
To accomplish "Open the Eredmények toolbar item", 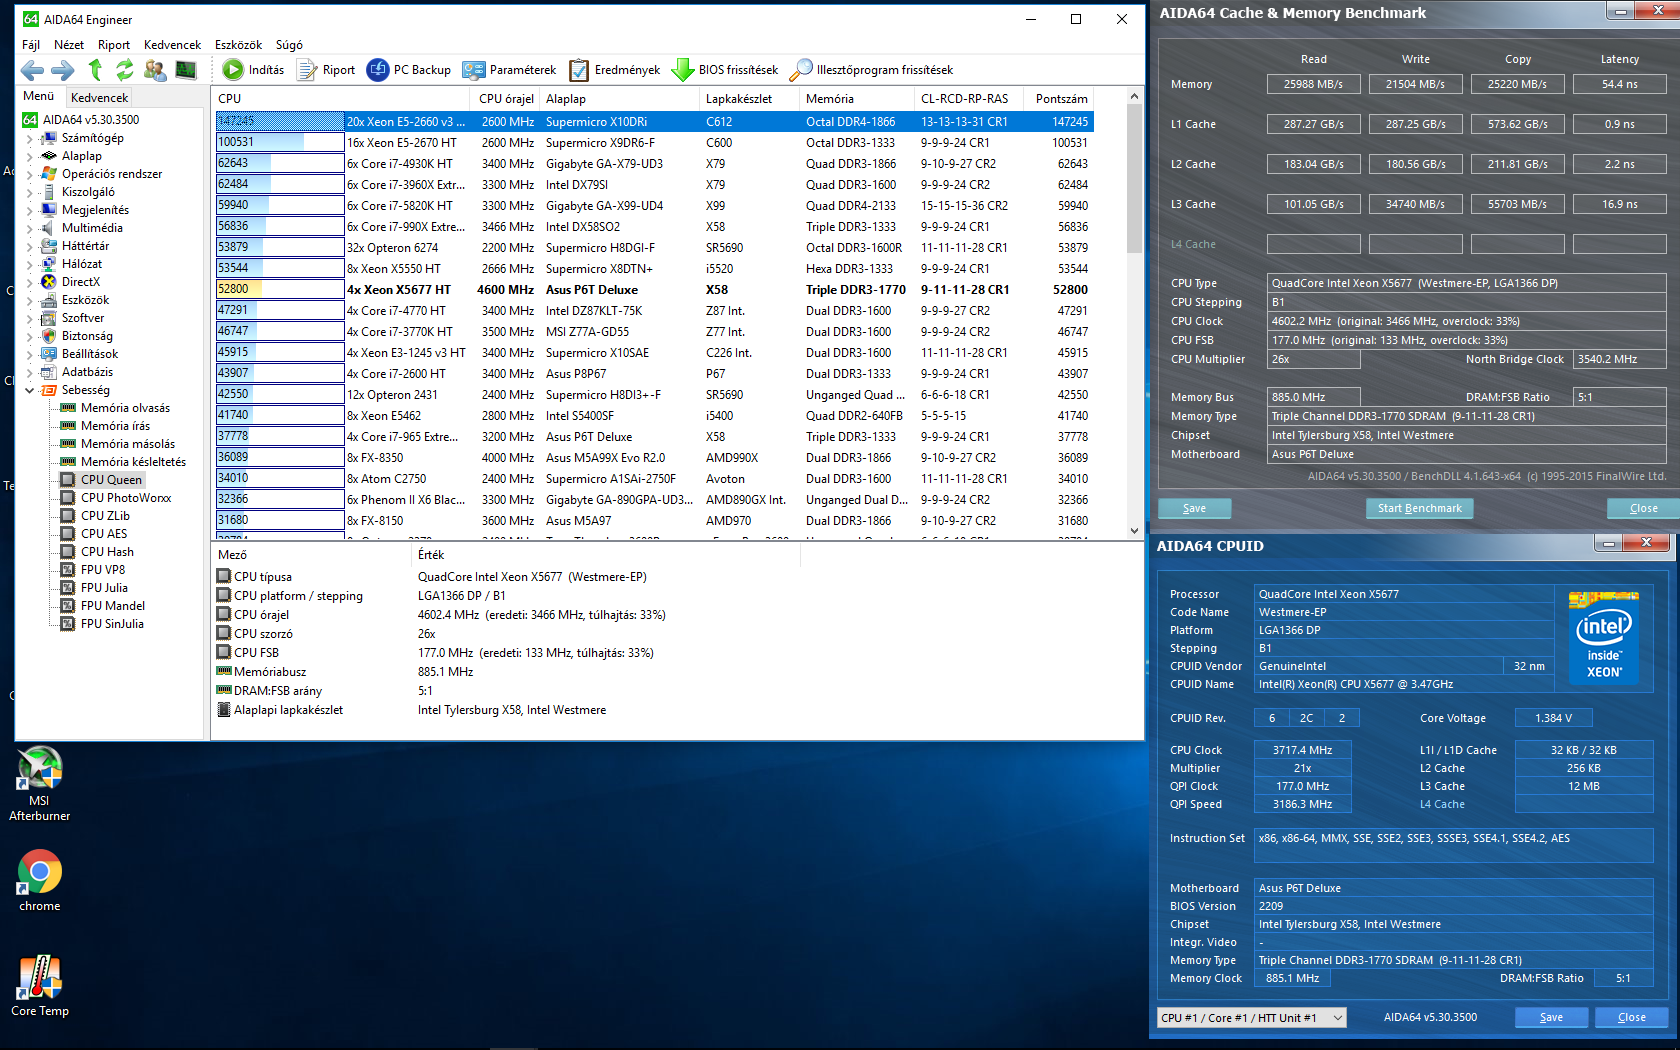I will pos(615,70).
